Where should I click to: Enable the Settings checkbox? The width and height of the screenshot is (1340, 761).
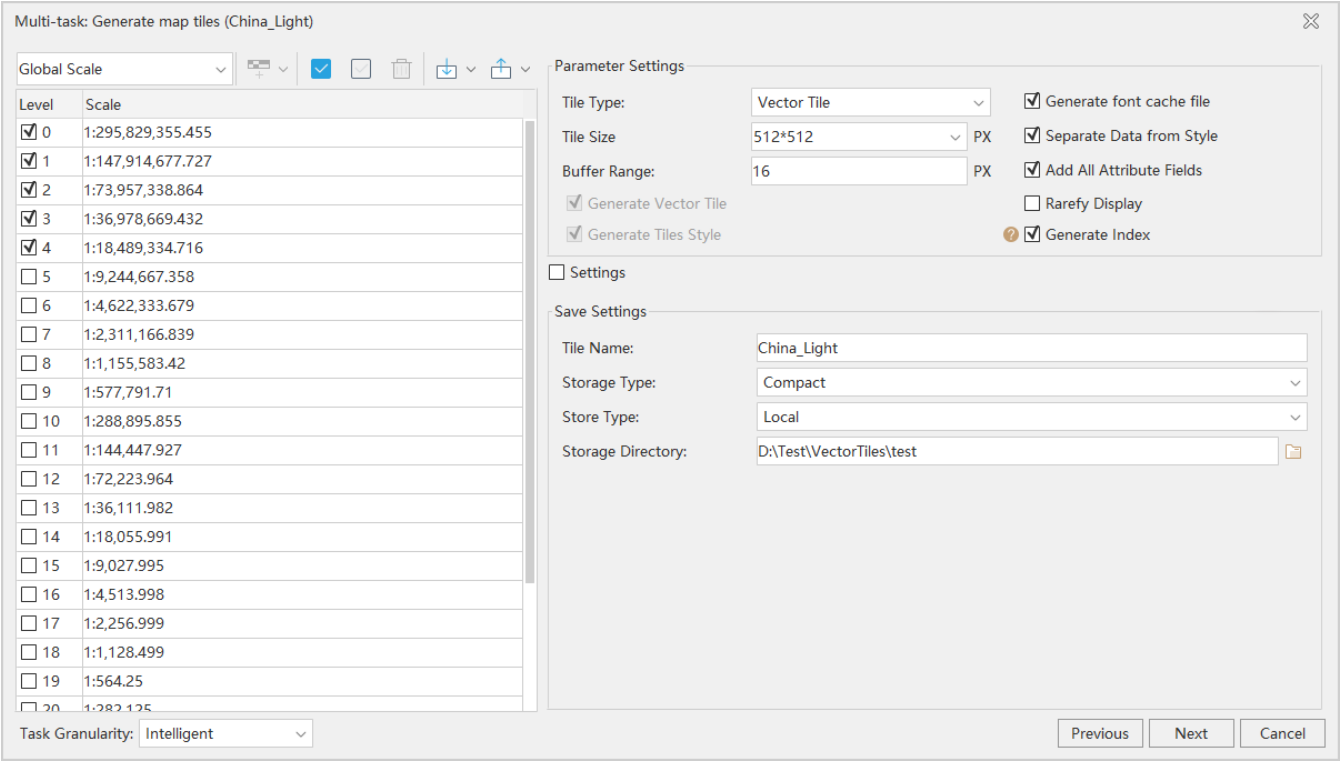tap(557, 272)
